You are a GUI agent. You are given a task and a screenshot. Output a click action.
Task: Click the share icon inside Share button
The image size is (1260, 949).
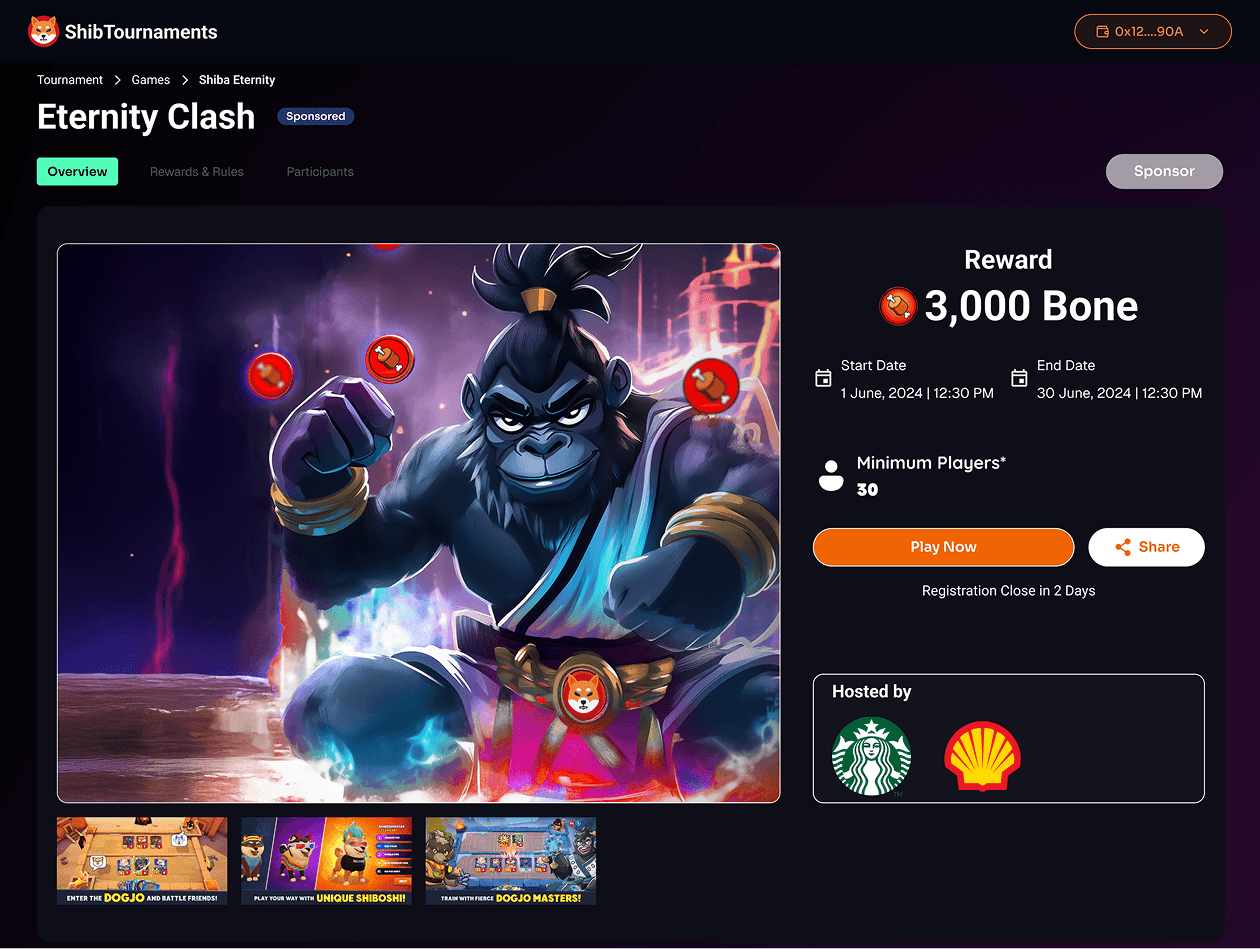coord(1123,547)
